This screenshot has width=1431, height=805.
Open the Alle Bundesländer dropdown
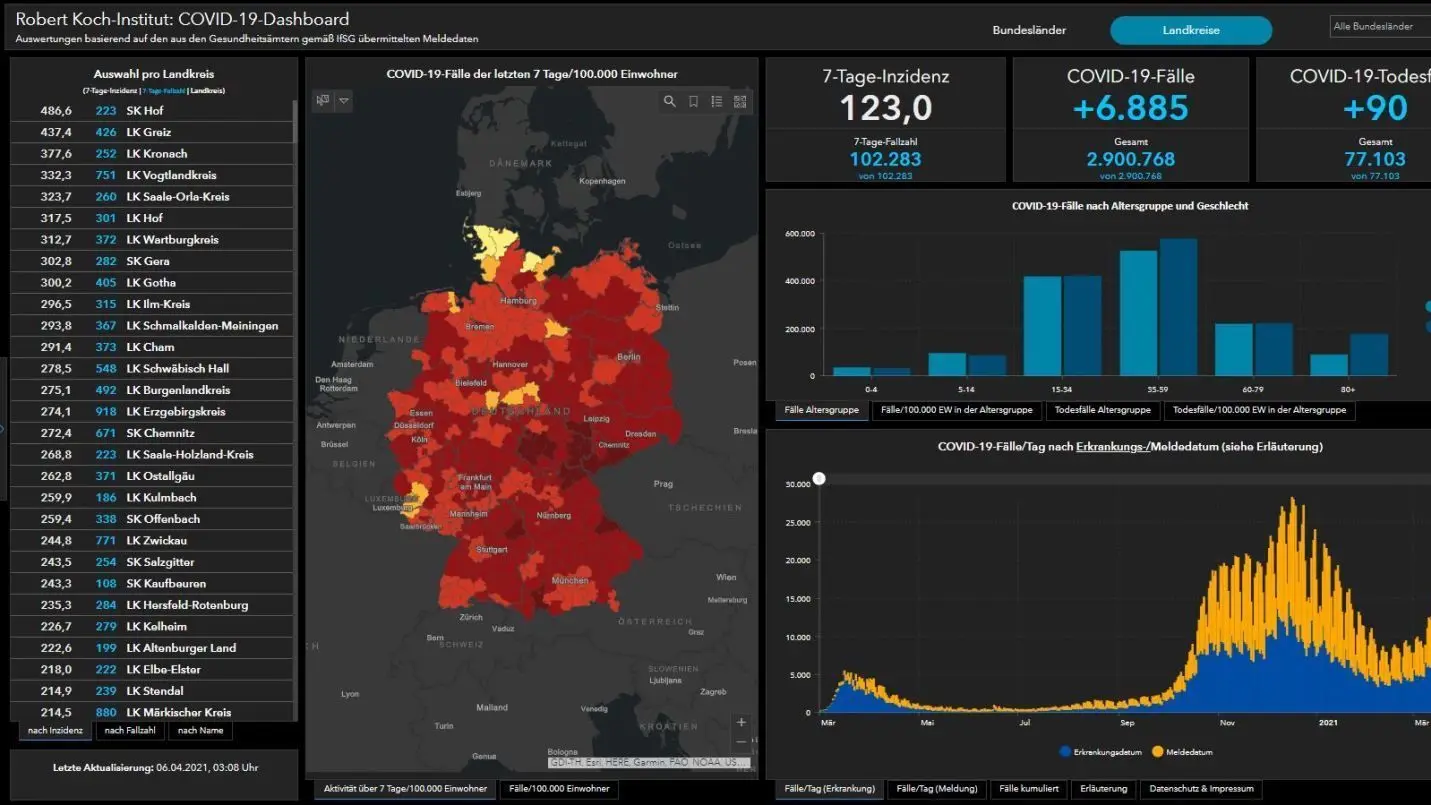point(1380,27)
